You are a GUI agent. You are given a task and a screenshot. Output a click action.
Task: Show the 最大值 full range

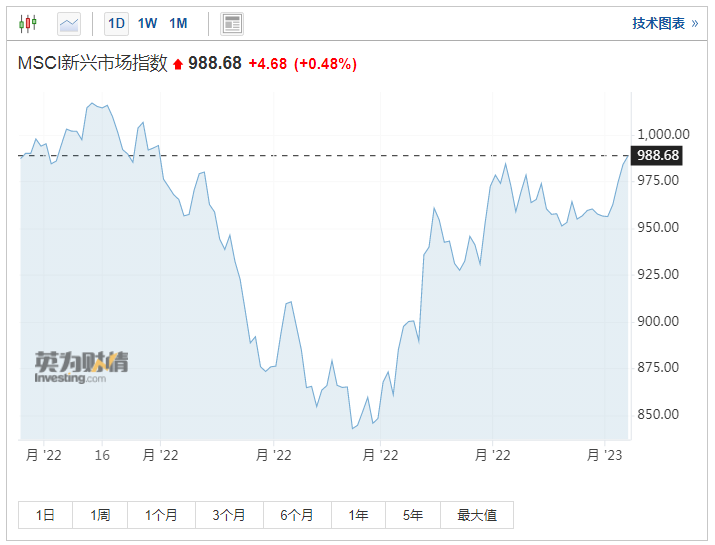(477, 515)
